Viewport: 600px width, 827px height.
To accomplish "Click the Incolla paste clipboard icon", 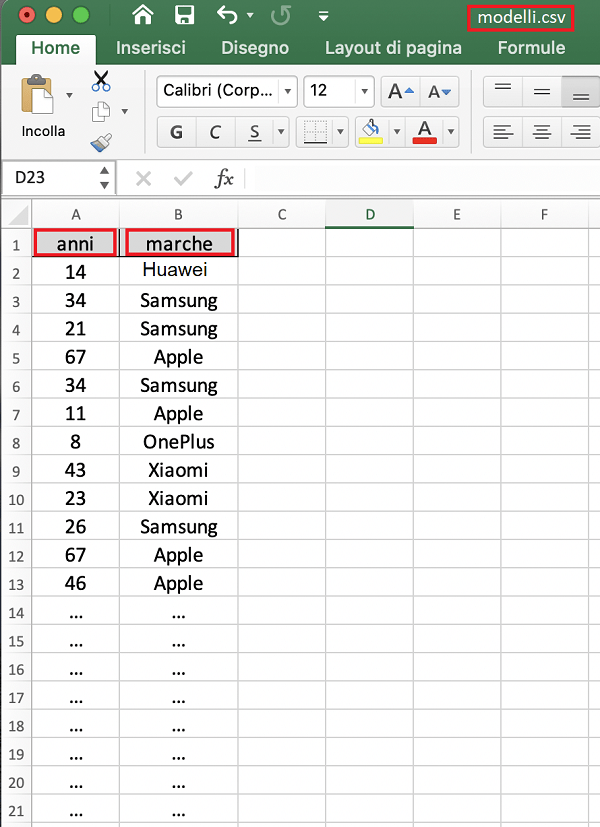I will (x=37, y=95).
